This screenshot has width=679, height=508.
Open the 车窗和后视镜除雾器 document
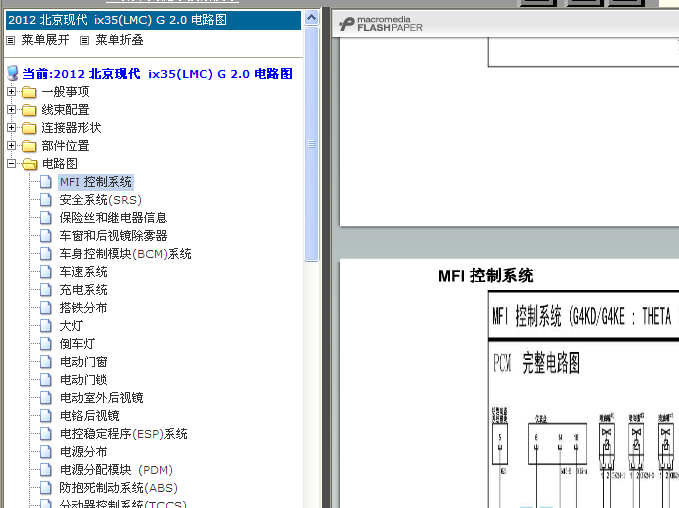tap(113, 236)
